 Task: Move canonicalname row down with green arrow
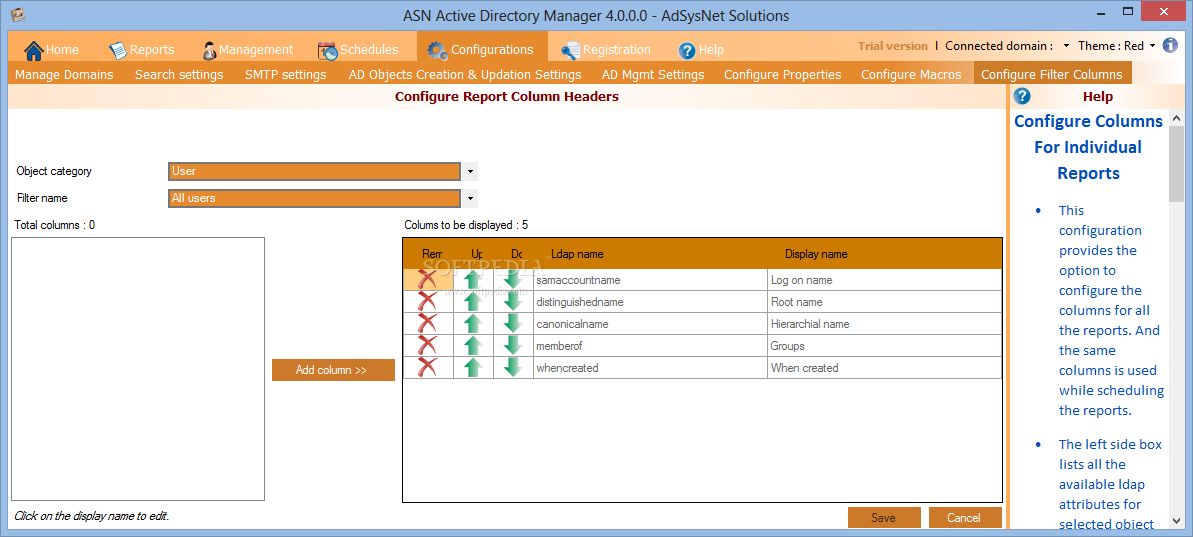513,324
